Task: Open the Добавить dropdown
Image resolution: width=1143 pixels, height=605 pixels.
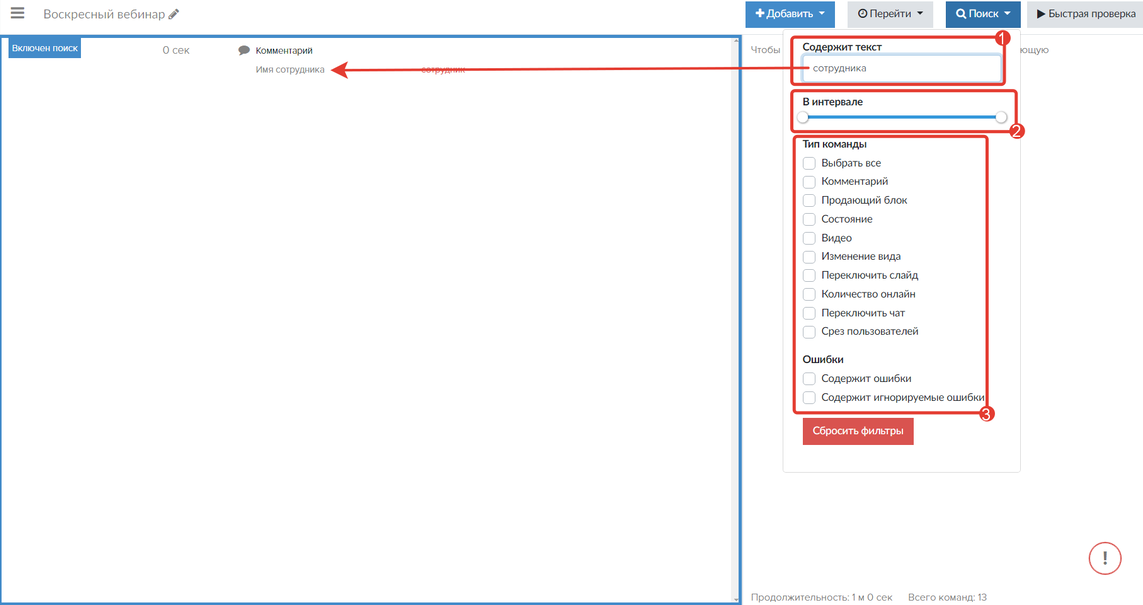Action: (x=789, y=15)
